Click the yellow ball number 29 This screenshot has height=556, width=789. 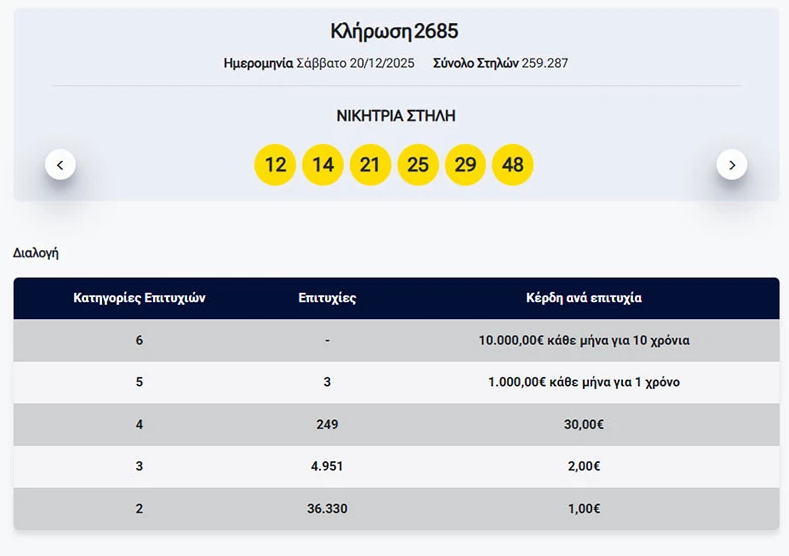click(x=465, y=165)
